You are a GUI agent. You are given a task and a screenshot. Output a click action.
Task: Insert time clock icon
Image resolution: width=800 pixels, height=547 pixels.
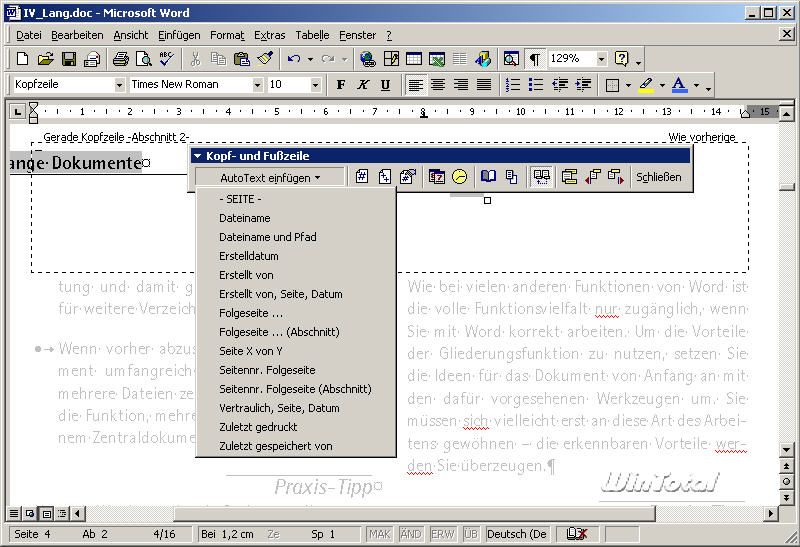tap(460, 177)
